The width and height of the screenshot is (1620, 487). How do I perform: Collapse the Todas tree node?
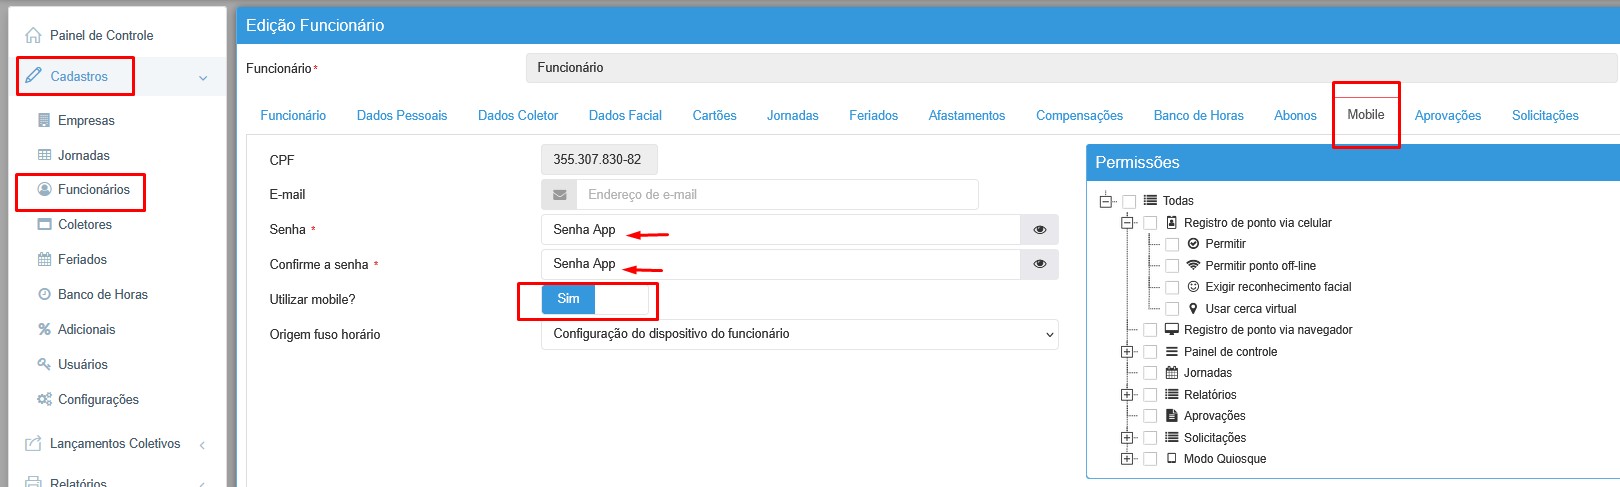[x=1106, y=201]
